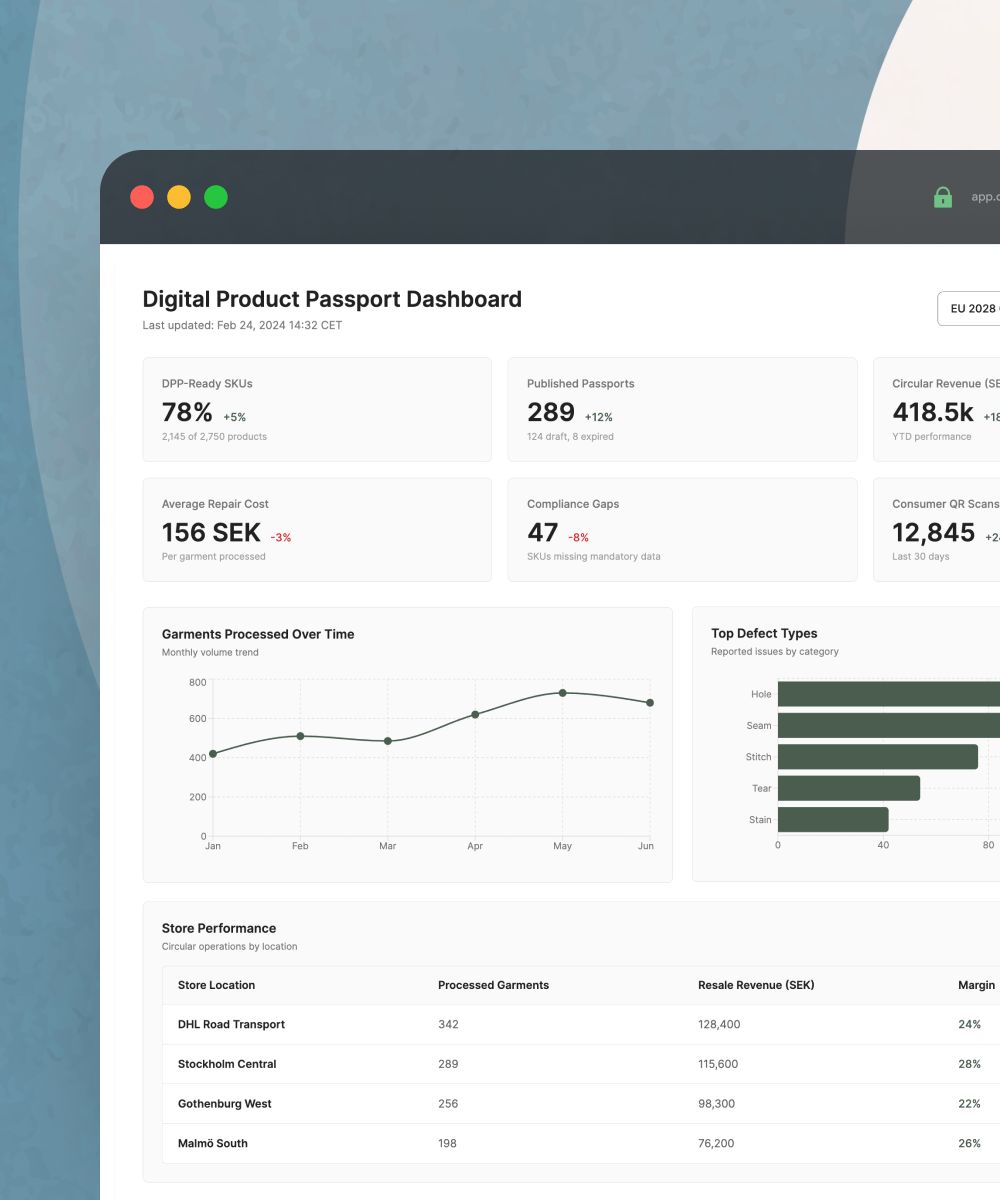Sort by Resale Revenue (SEK) column header
This screenshot has width=1000, height=1200.
(x=756, y=985)
